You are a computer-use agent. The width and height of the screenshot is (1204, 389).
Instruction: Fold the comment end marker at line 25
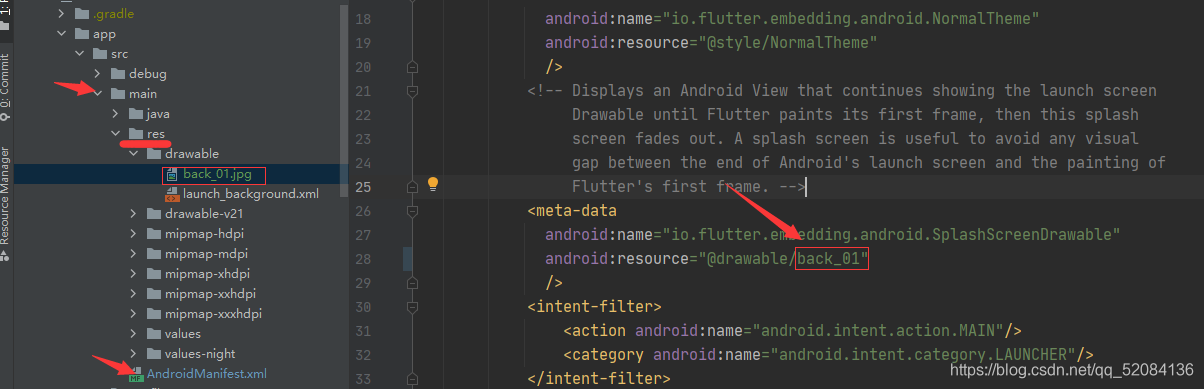411,187
